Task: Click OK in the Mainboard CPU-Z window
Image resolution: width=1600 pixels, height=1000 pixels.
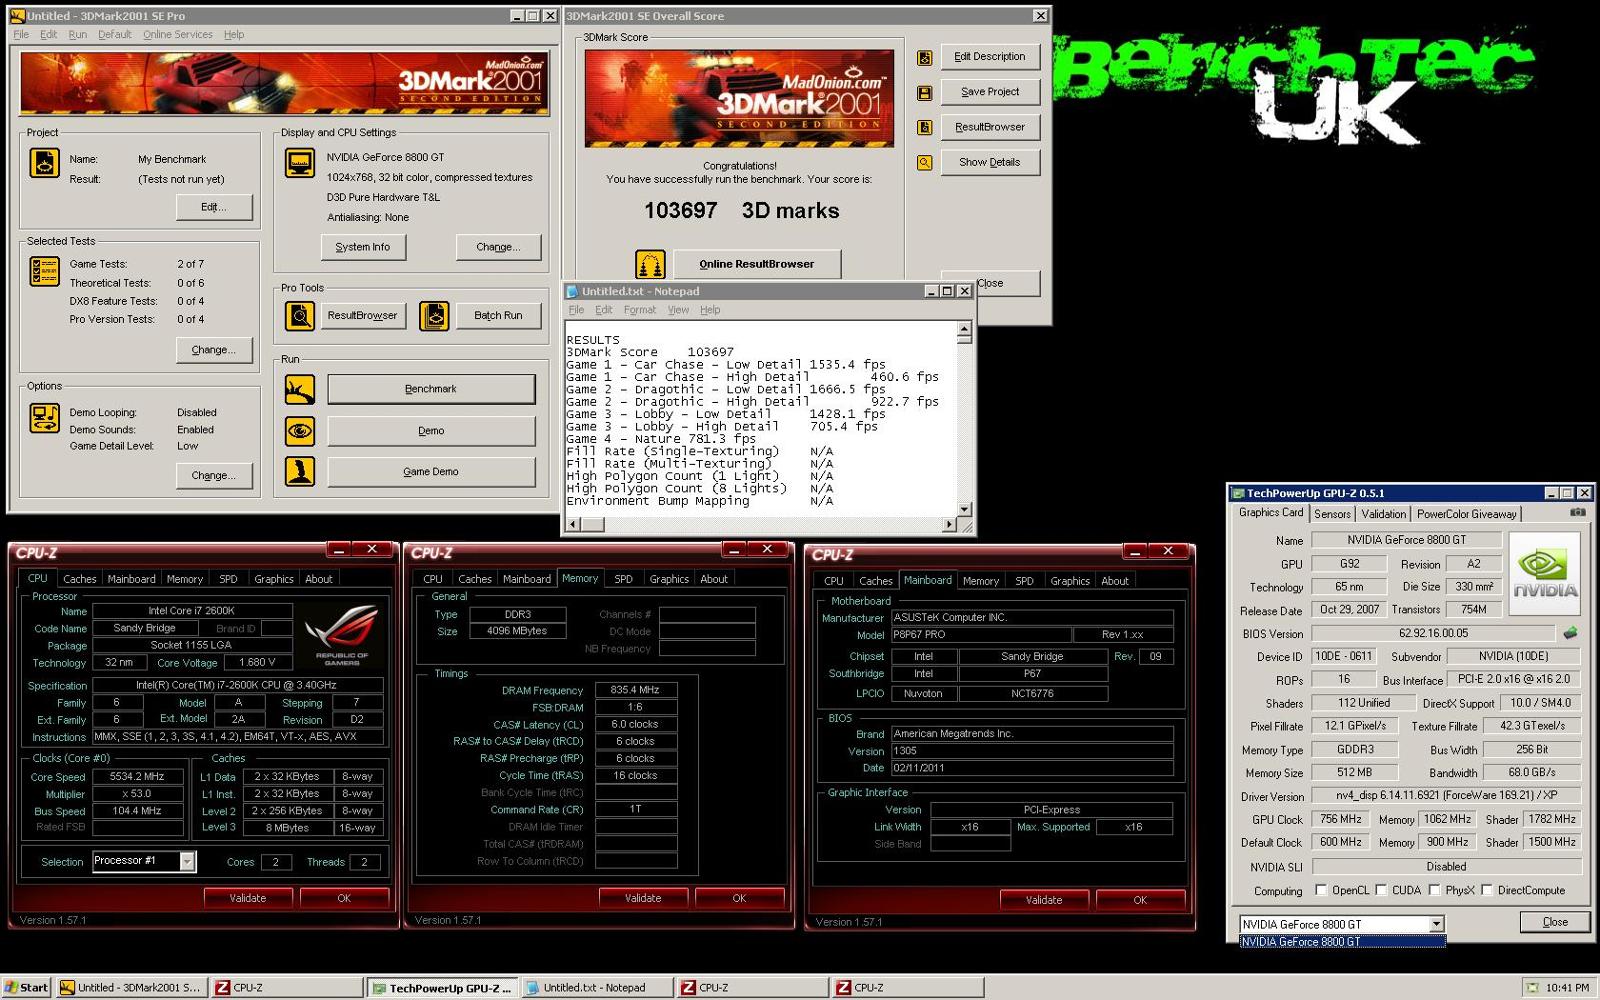Action: 1140,900
